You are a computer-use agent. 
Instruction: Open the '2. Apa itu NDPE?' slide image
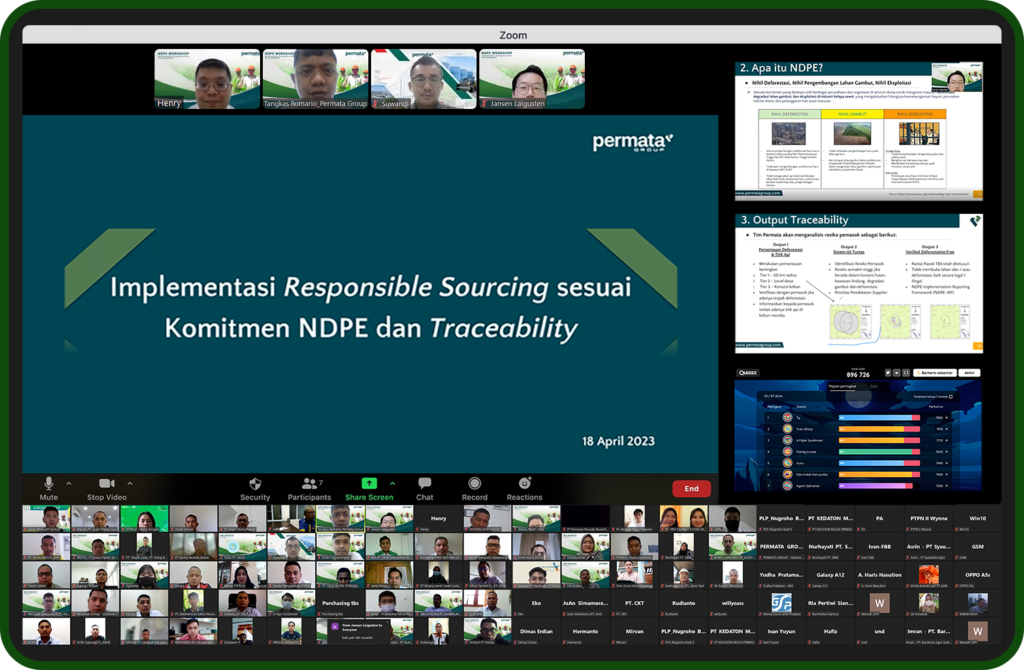pos(859,131)
